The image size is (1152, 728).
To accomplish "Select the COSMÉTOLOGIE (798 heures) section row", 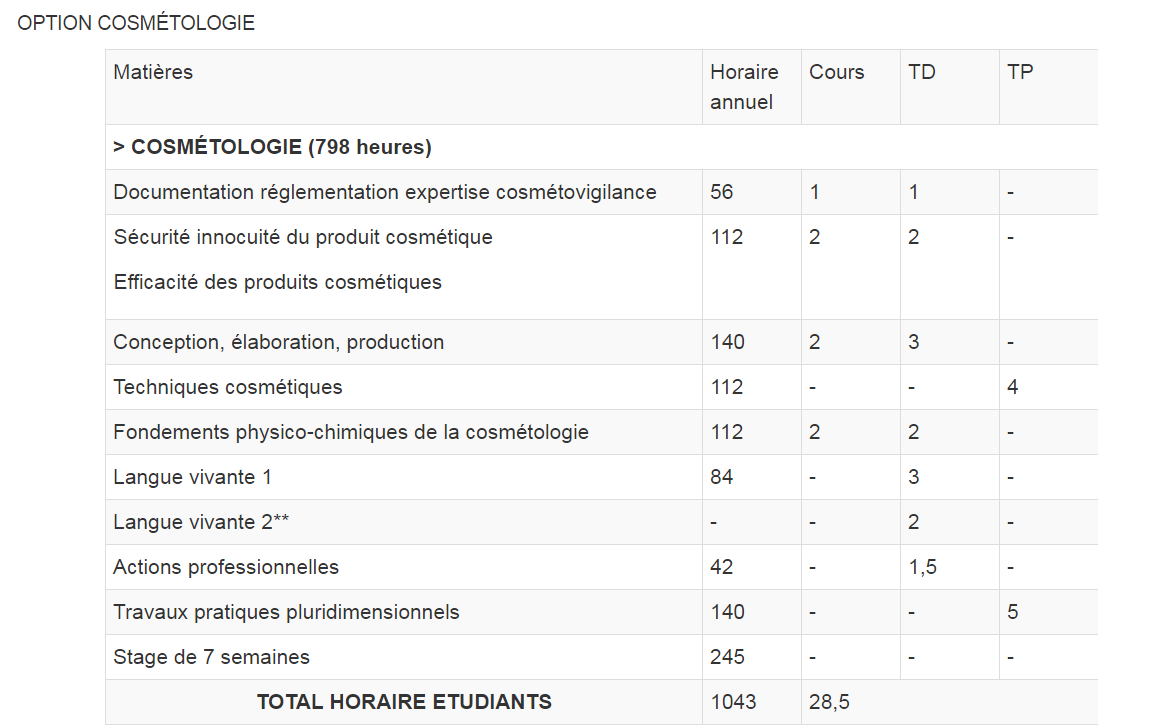I will [602, 147].
